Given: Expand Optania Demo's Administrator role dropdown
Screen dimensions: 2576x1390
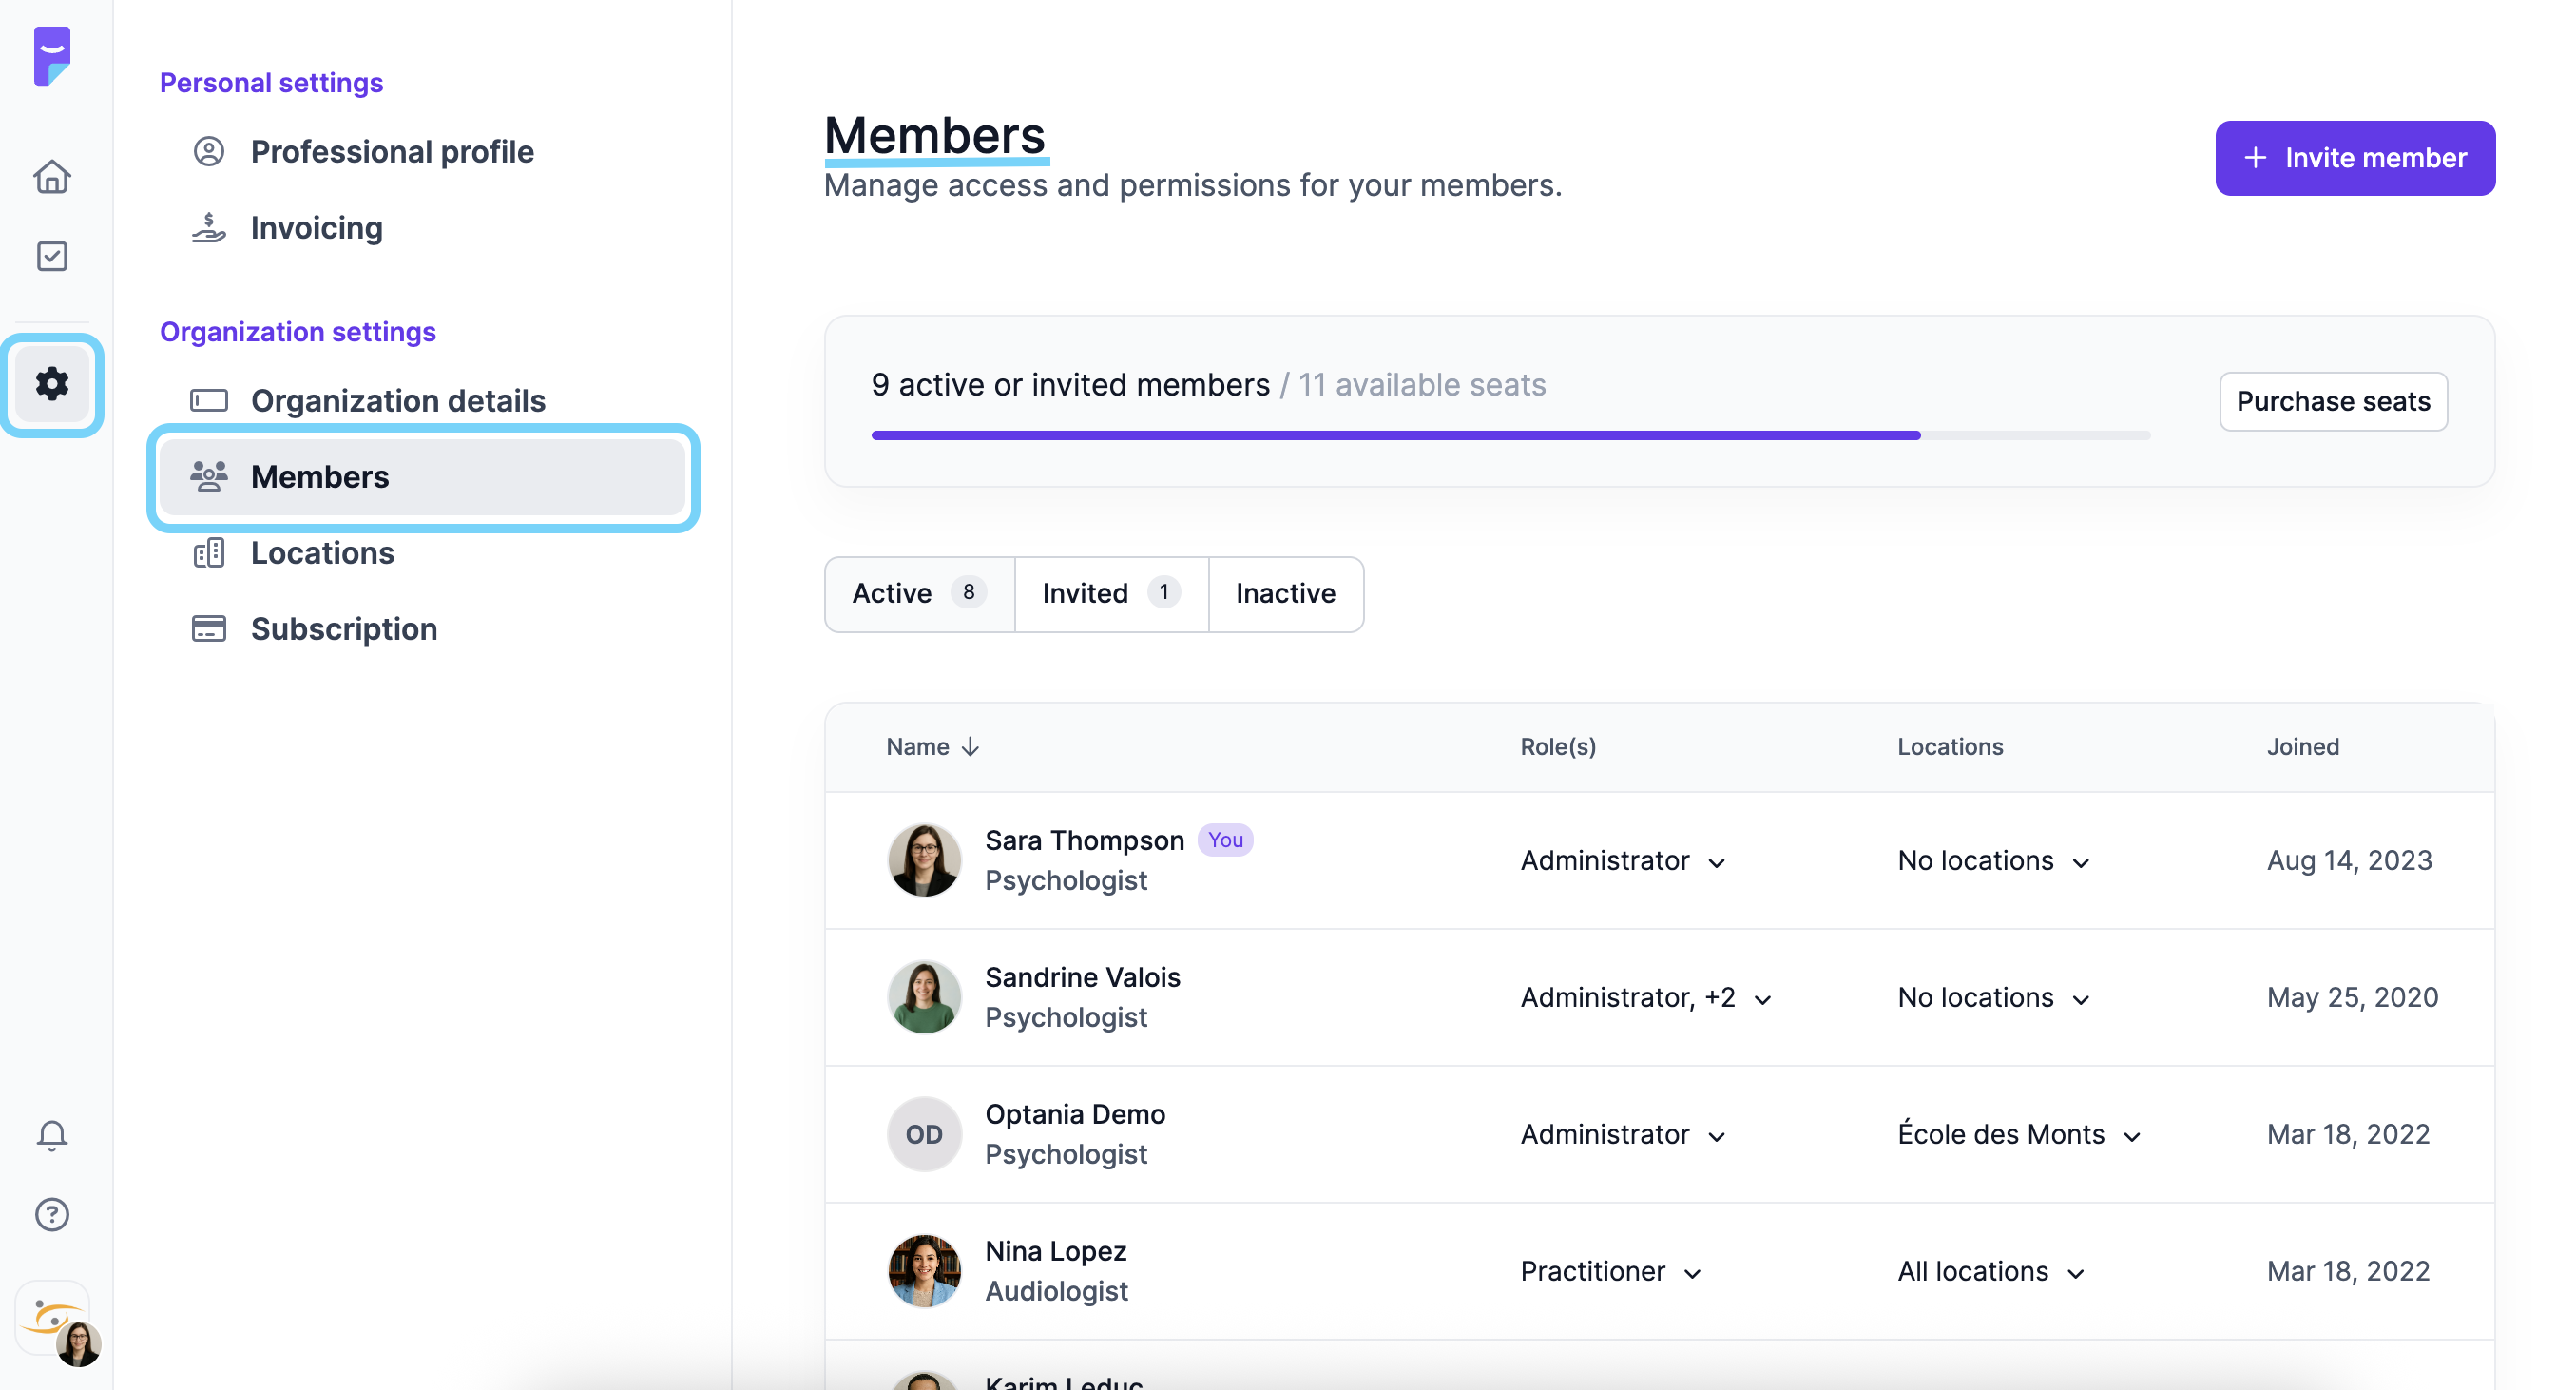Looking at the screenshot, I should tap(1622, 1135).
